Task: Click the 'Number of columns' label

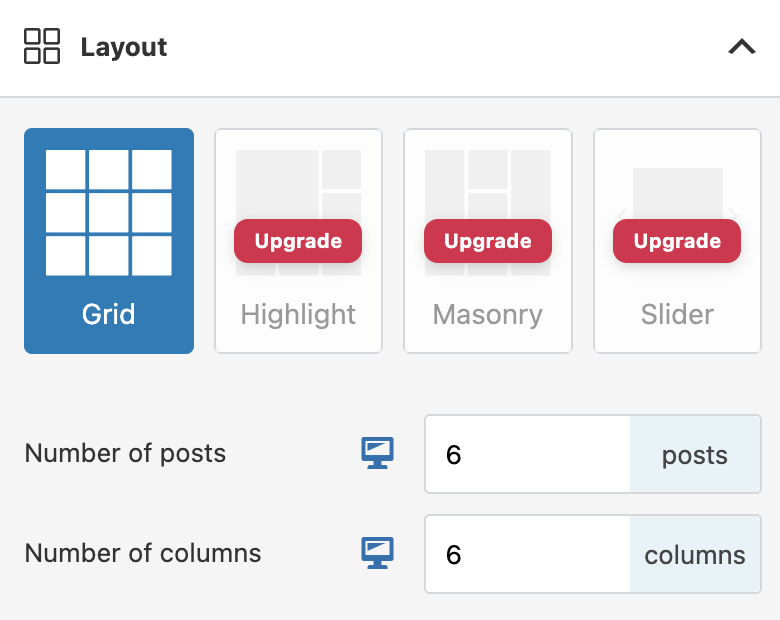Action: pyautogui.click(x=143, y=553)
